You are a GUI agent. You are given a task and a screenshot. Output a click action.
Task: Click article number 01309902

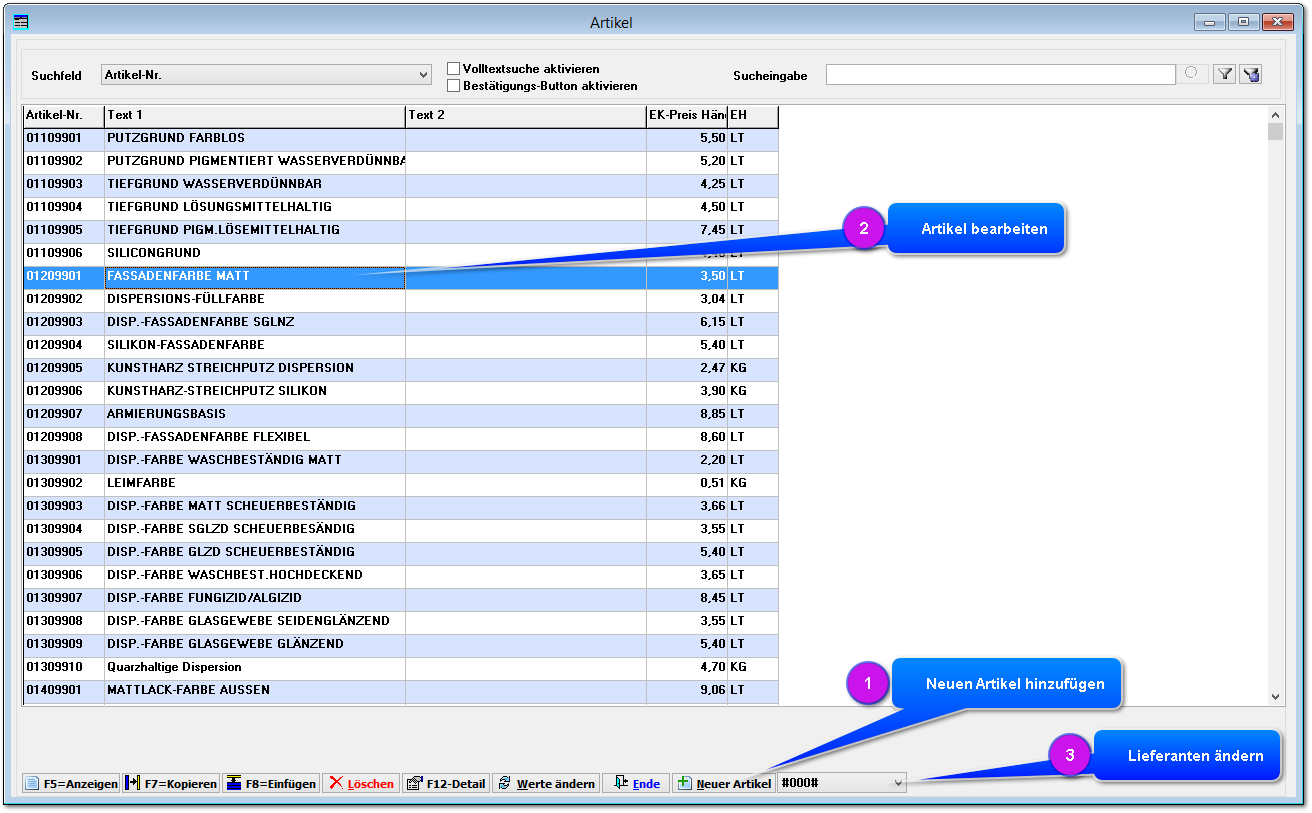(54, 483)
